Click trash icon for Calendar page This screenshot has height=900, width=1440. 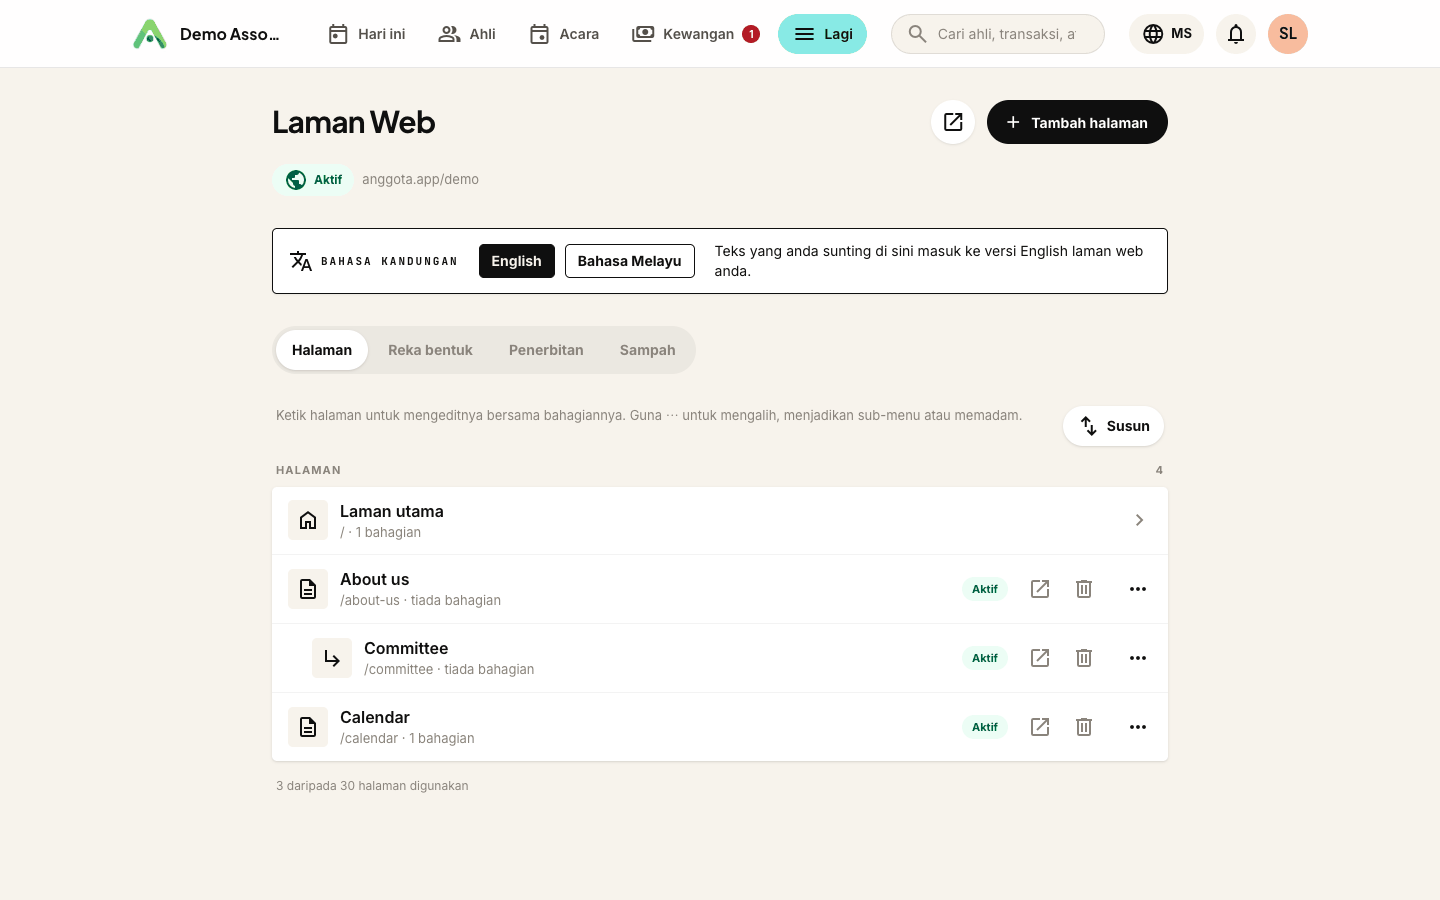(x=1084, y=727)
